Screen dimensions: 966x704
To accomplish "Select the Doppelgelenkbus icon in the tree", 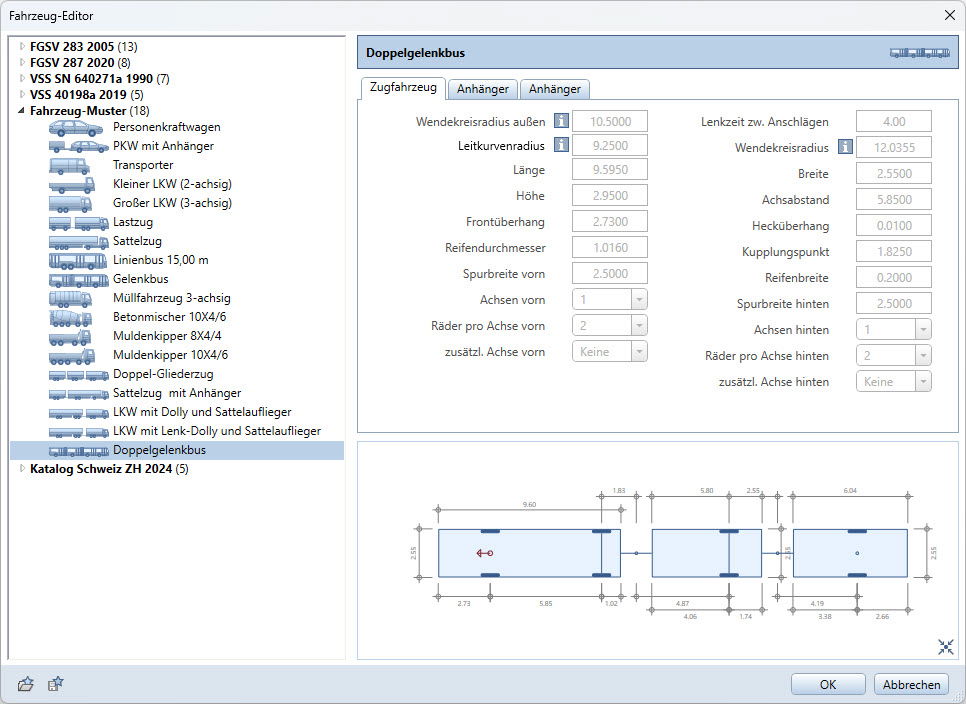I will click(x=79, y=451).
